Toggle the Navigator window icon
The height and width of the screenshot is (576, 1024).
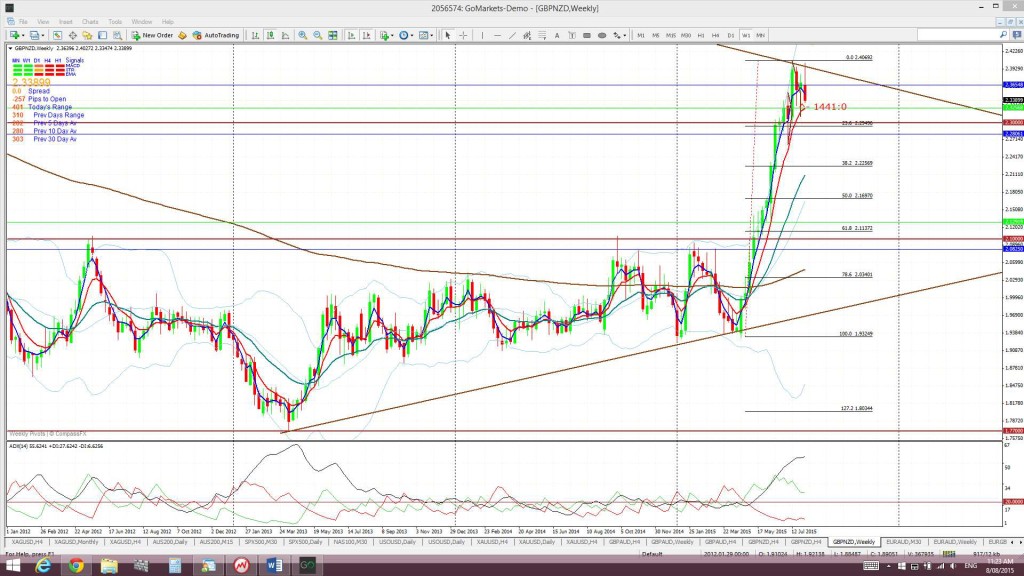88,35
